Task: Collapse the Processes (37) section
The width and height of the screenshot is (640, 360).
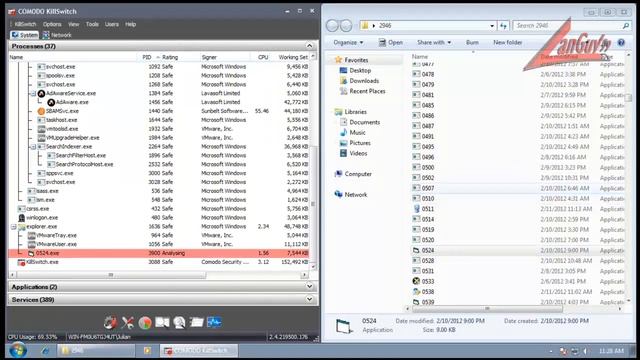Action: click(309, 46)
